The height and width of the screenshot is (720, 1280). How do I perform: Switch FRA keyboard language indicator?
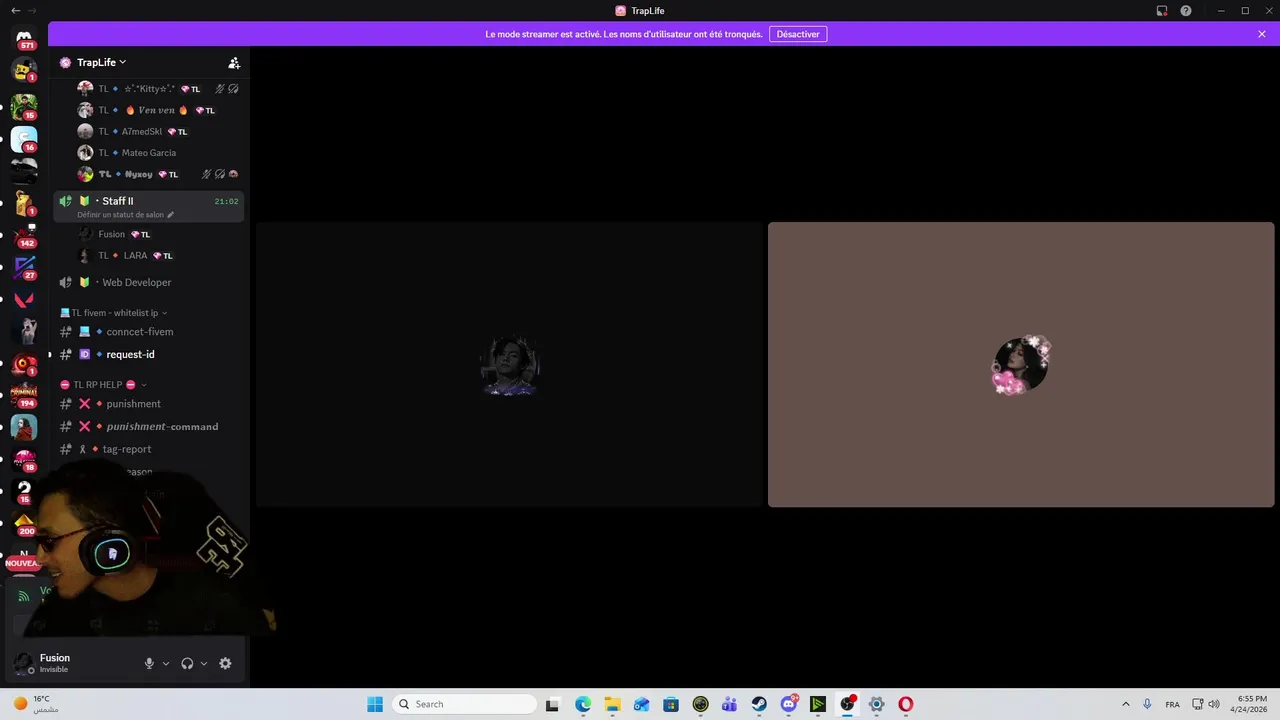click(1172, 704)
